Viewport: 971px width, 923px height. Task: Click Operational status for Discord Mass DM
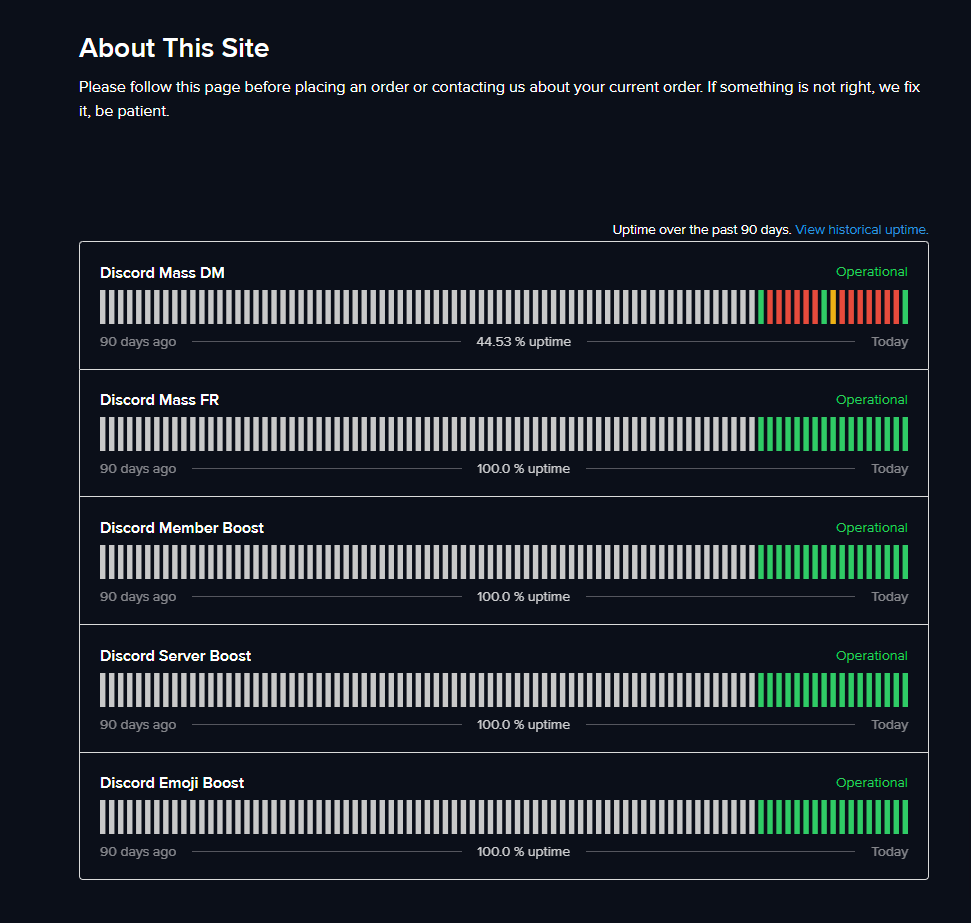(x=871, y=272)
